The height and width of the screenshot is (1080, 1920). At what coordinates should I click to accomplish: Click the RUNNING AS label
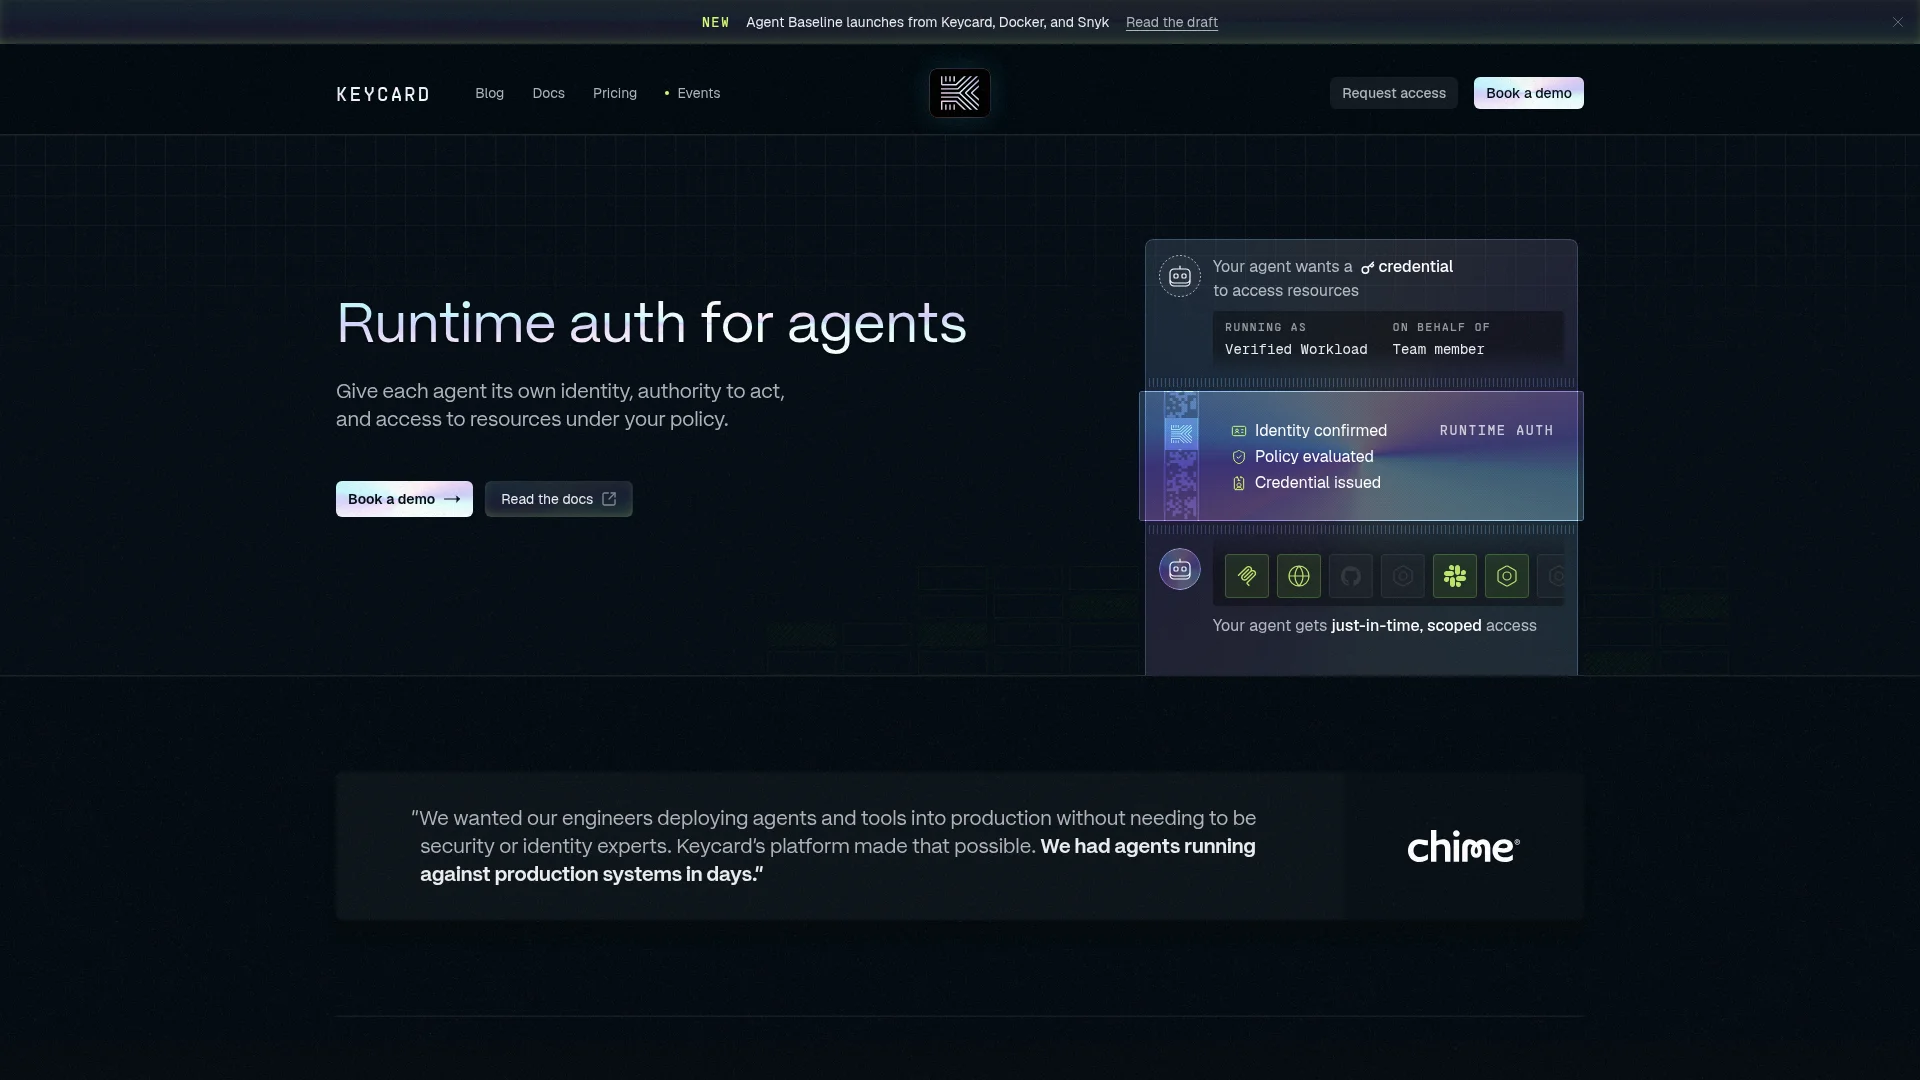tap(1265, 327)
